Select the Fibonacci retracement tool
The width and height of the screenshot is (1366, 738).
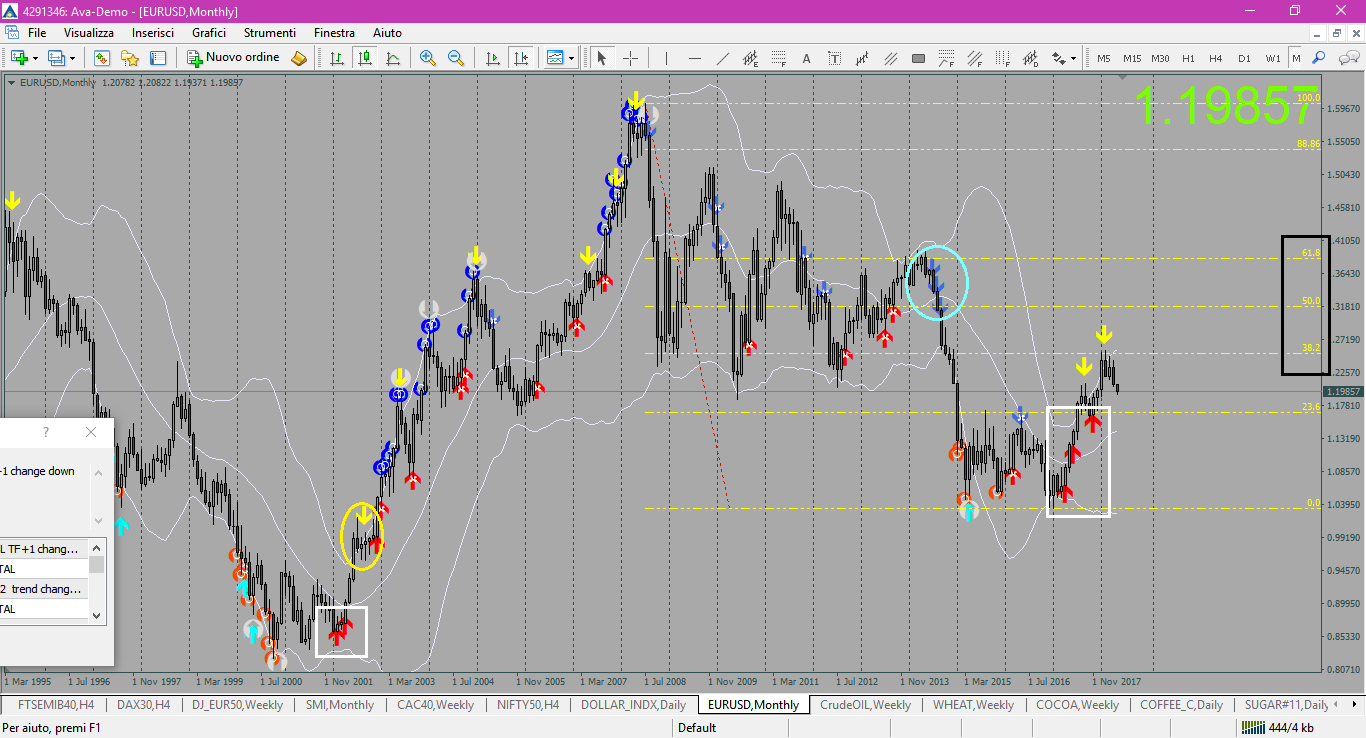778,58
